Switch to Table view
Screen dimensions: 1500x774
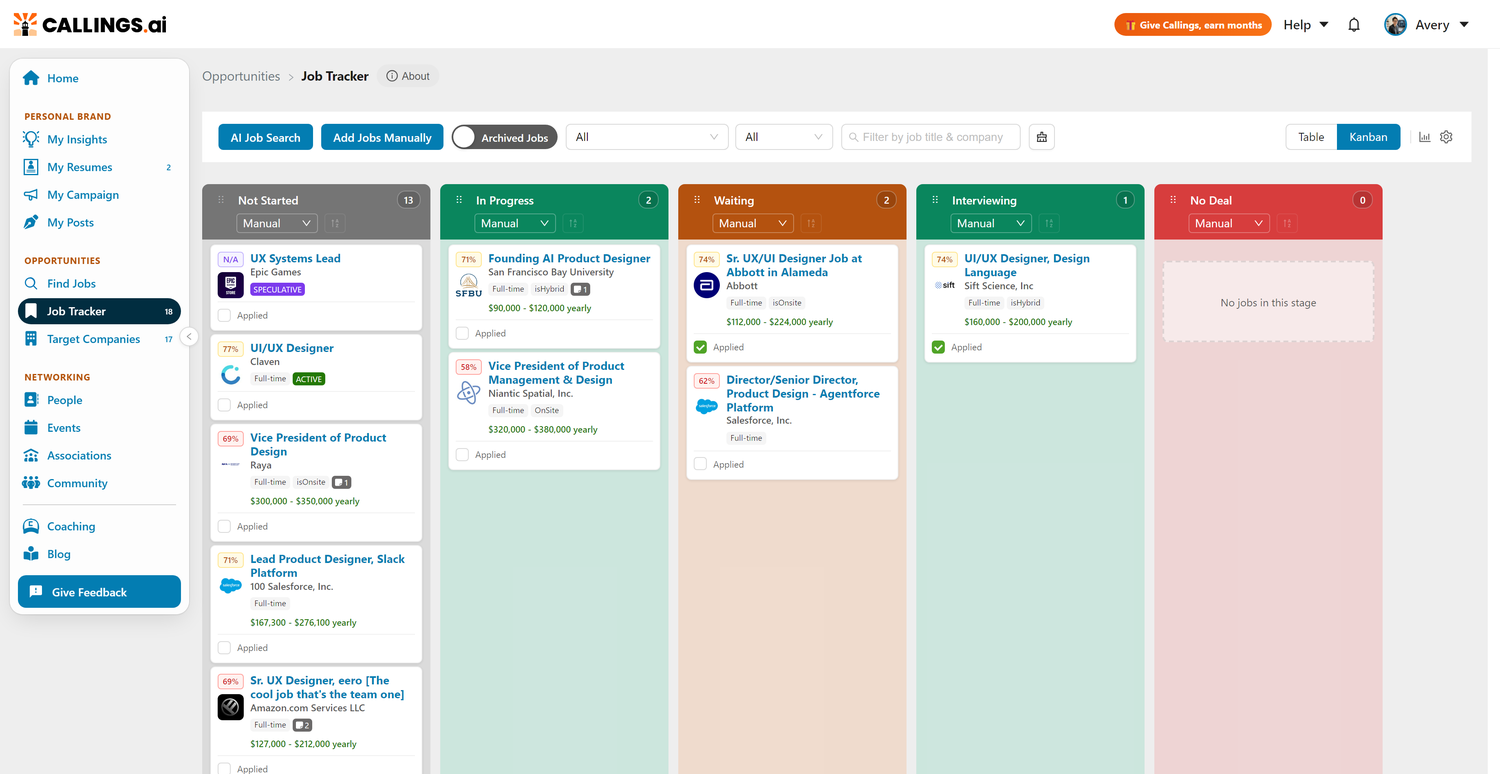pyautogui.click(x=1311, y=137)
